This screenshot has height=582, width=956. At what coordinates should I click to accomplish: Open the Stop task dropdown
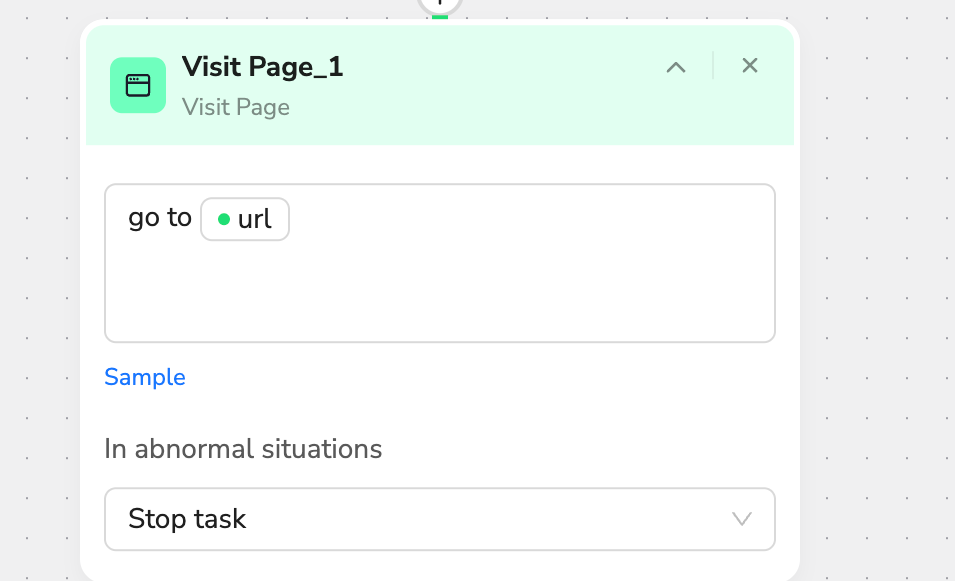440,519
